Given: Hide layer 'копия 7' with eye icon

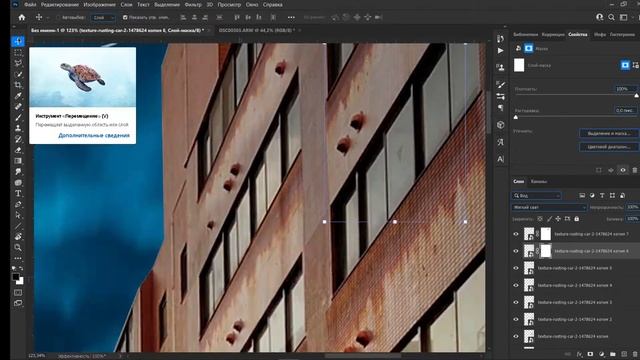Looking at the screenshot, I should [x=516, y=234].
